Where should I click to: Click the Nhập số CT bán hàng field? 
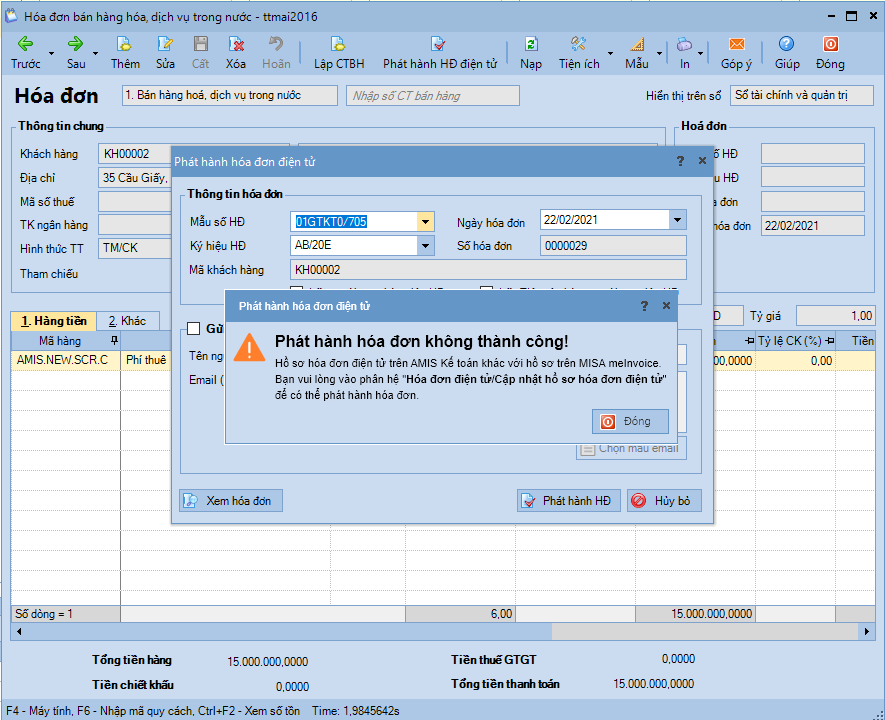pyautogui.click(x=433, y=96)
